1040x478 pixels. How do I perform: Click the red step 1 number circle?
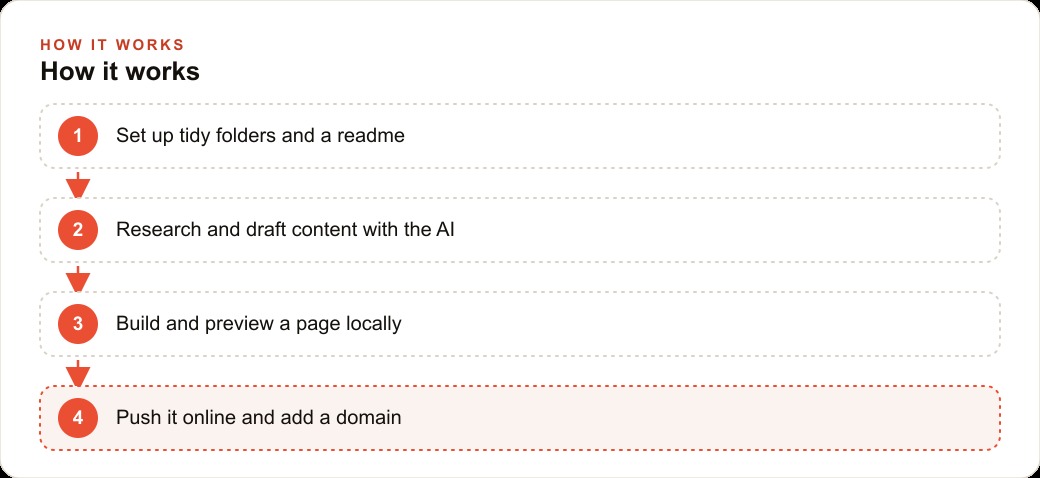tap(78, 136)
